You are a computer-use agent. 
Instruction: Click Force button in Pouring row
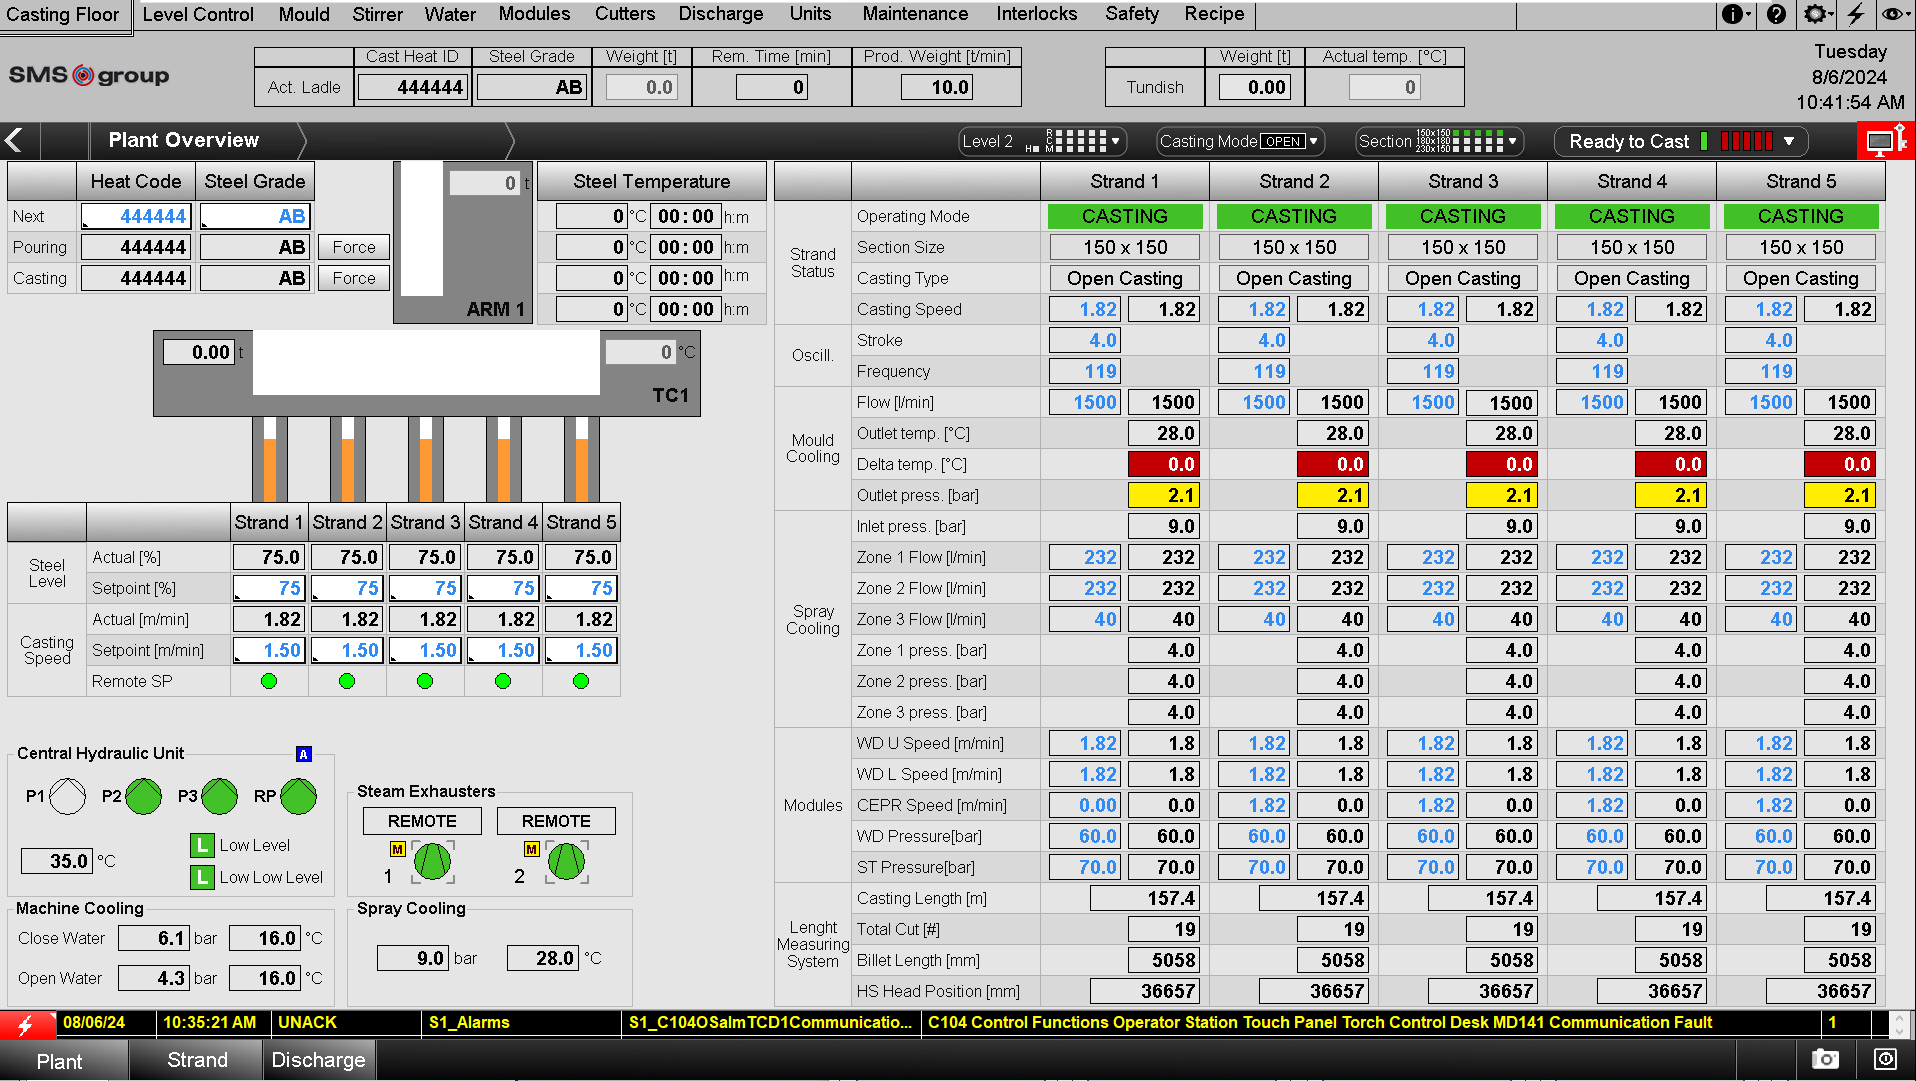[354, 247]
